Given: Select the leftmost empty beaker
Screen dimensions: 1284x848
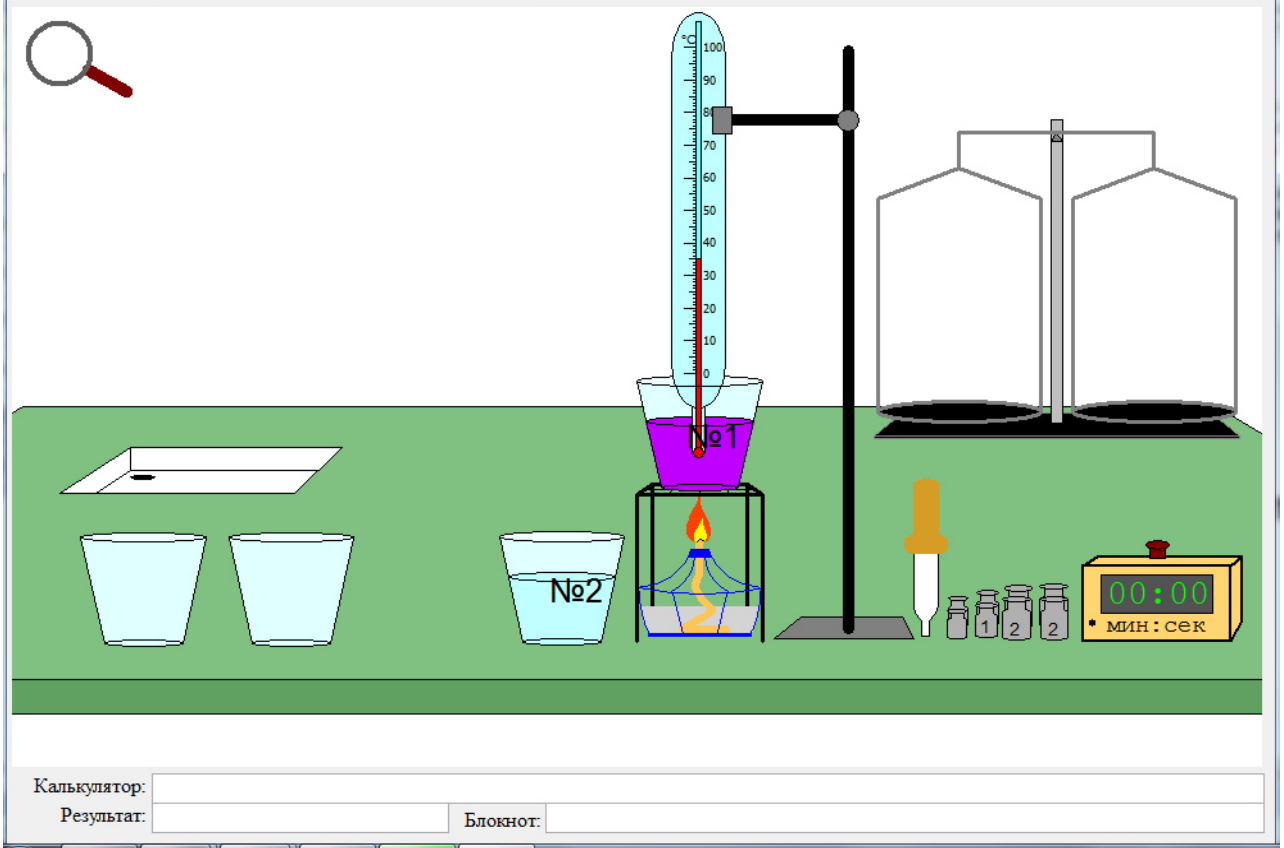Looking at the screenshot, I should pyautogui.click(x=143, y=589).
